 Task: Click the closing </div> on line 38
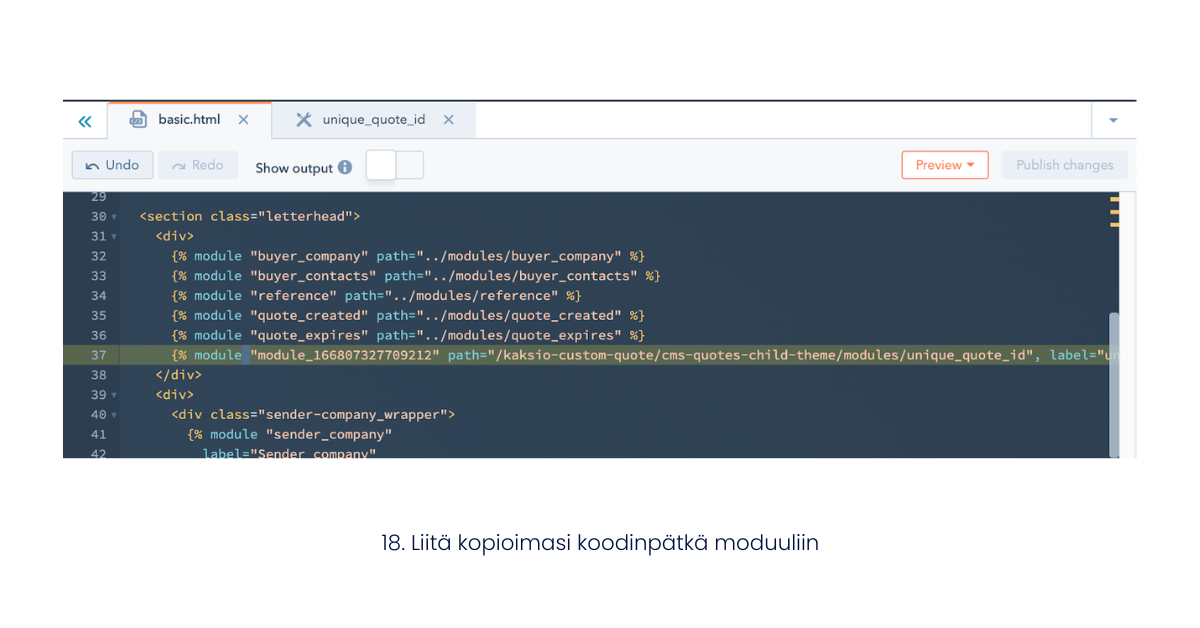coord(178,375)
